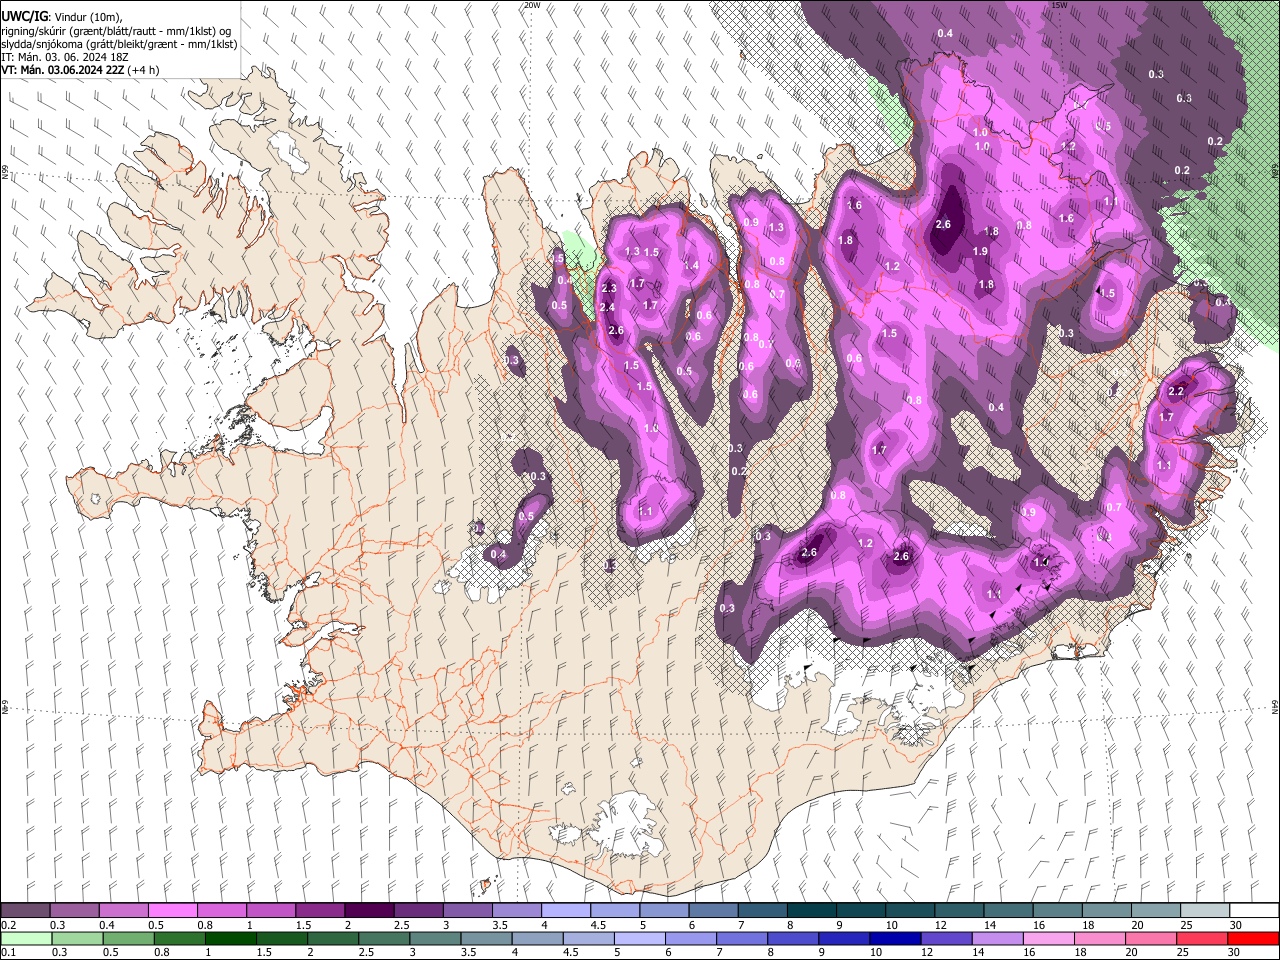Select upper legend swatch between 4 and 4.5
The height and width of the screenshot is (960, 1280).
click(x=566, y=911)
